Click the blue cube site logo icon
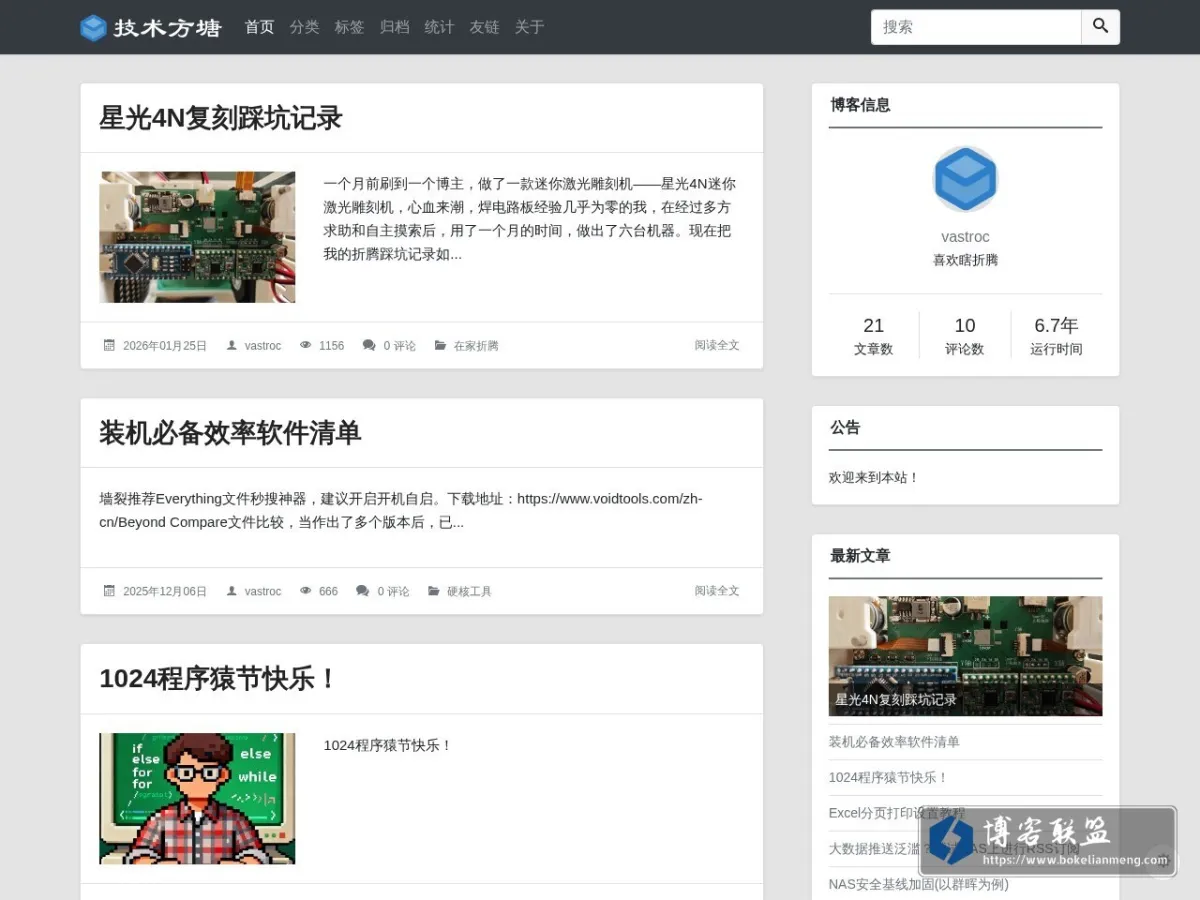Screen dimensions: 1200x900 [x=93, y=28]
